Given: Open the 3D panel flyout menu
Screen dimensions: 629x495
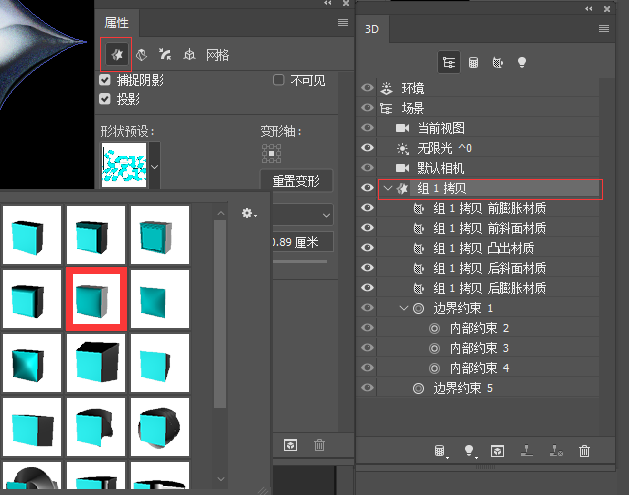Looking at the screenshot, I should (603, 28).
